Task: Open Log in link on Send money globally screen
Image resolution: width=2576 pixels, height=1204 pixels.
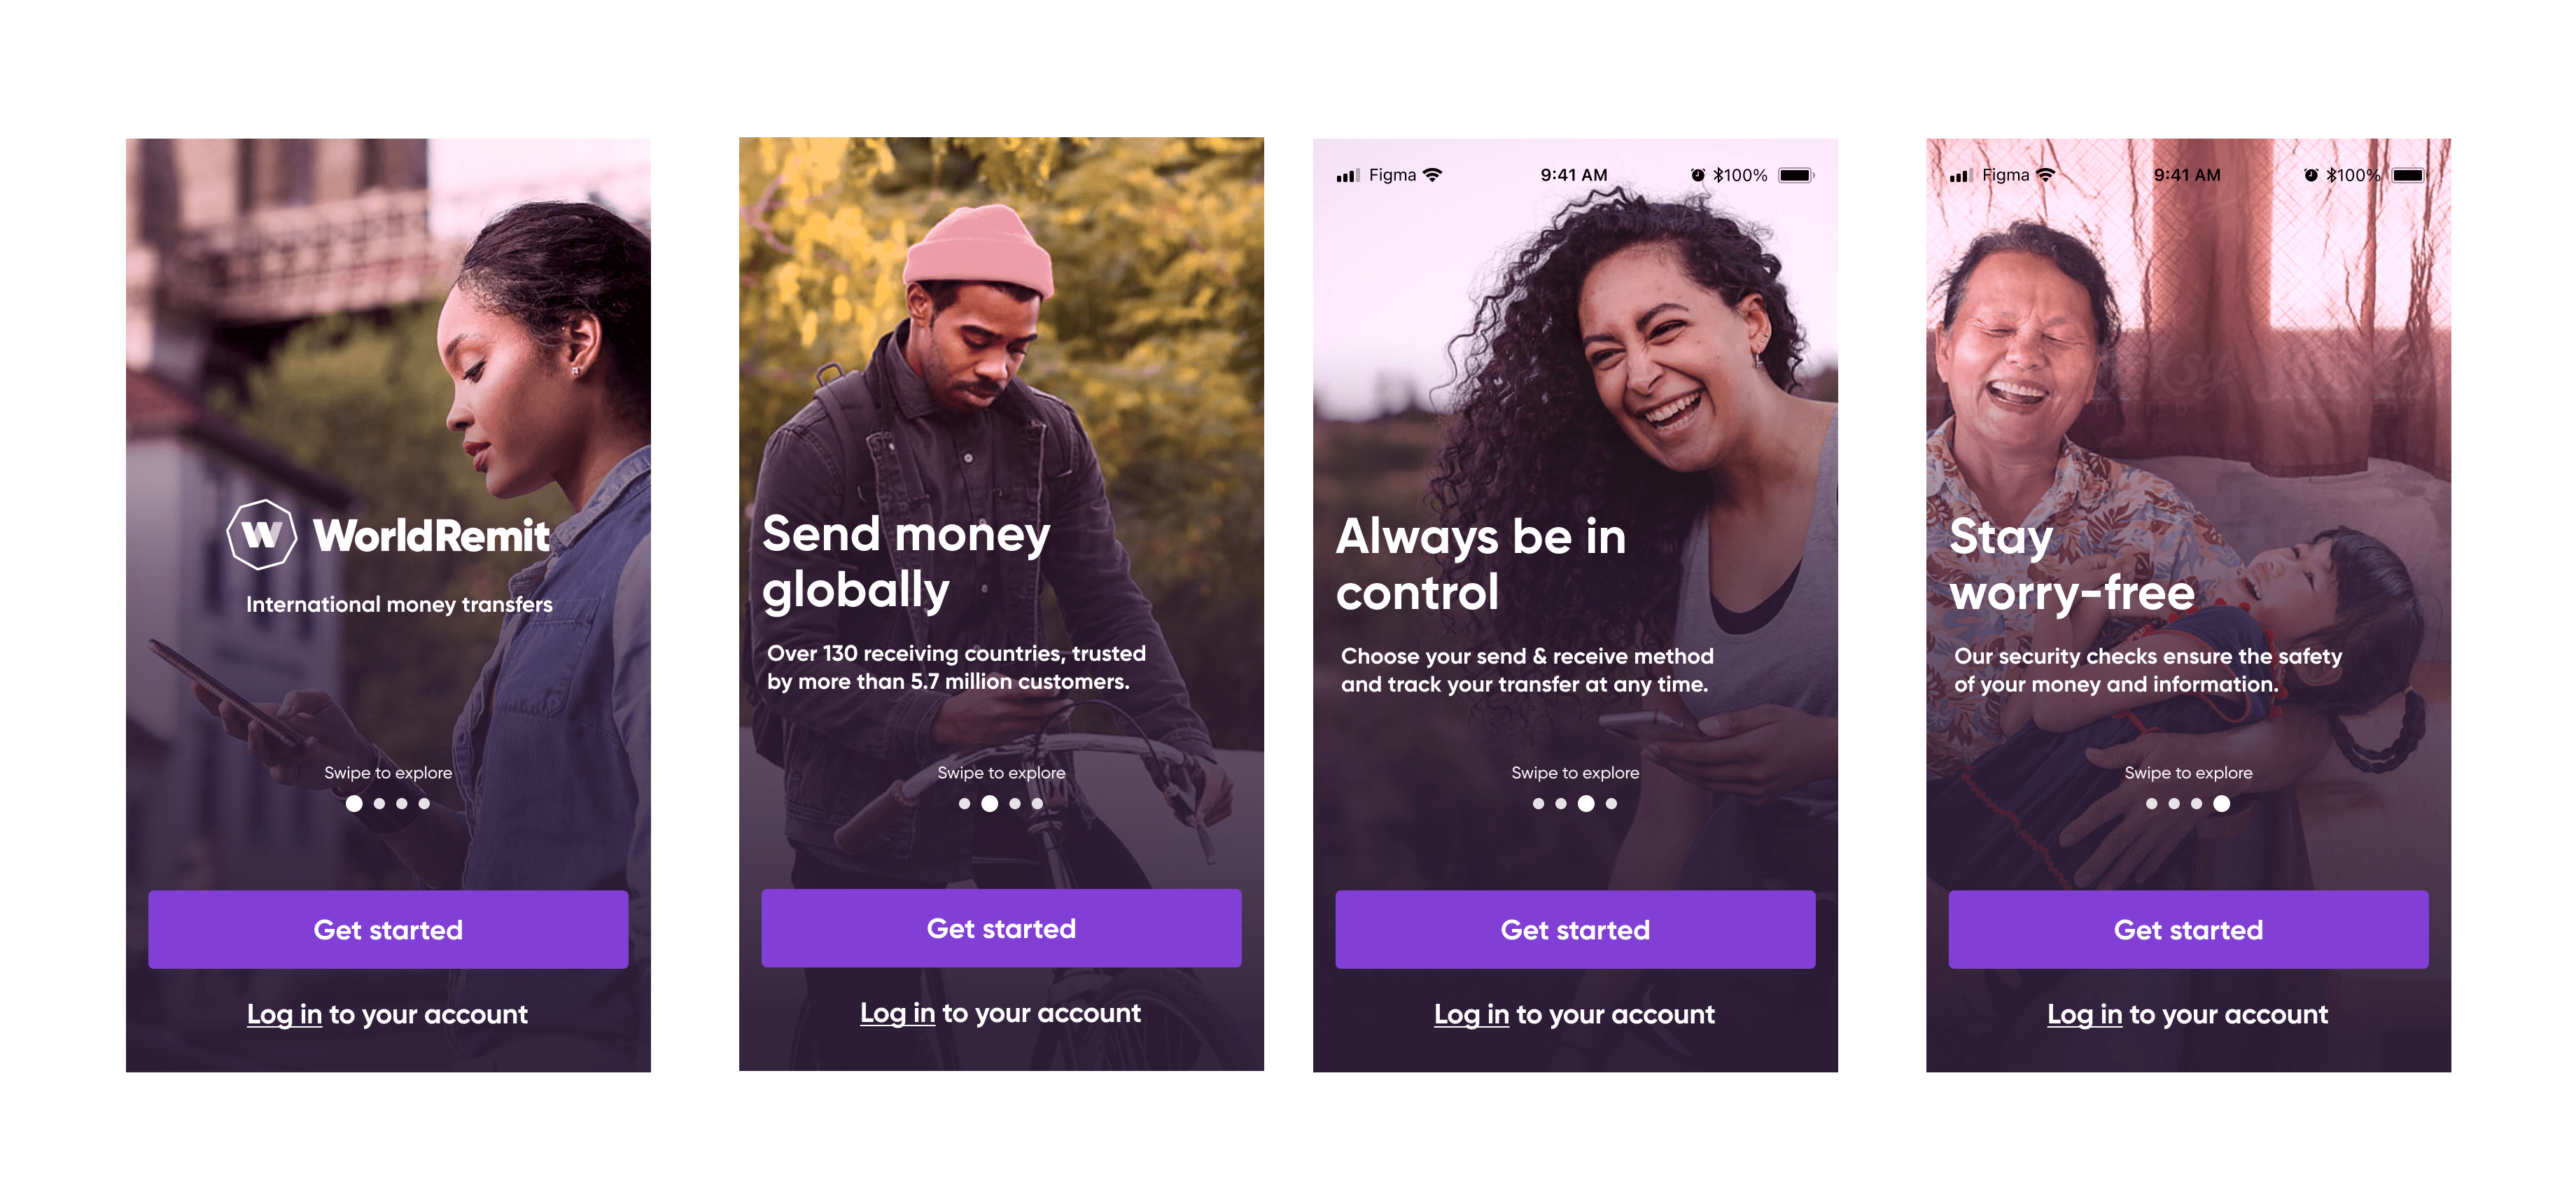Action: click(x=897, y=1014)
